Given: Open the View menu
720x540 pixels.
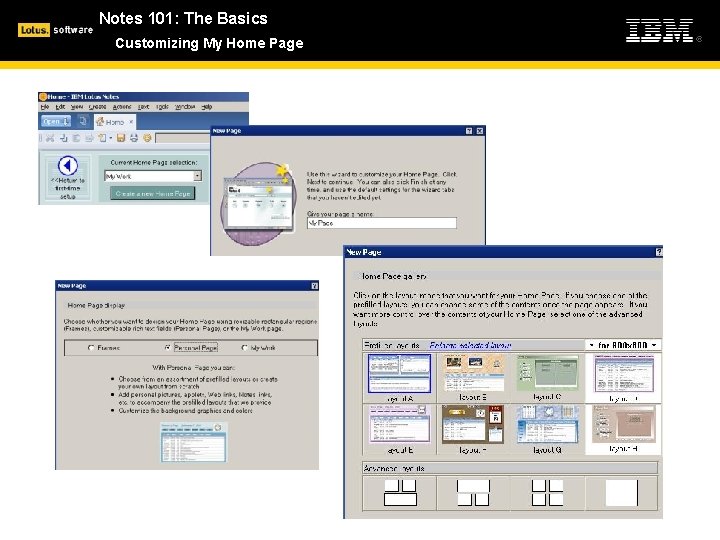Looking at the screenshot, I should click(x=77, y=107).
